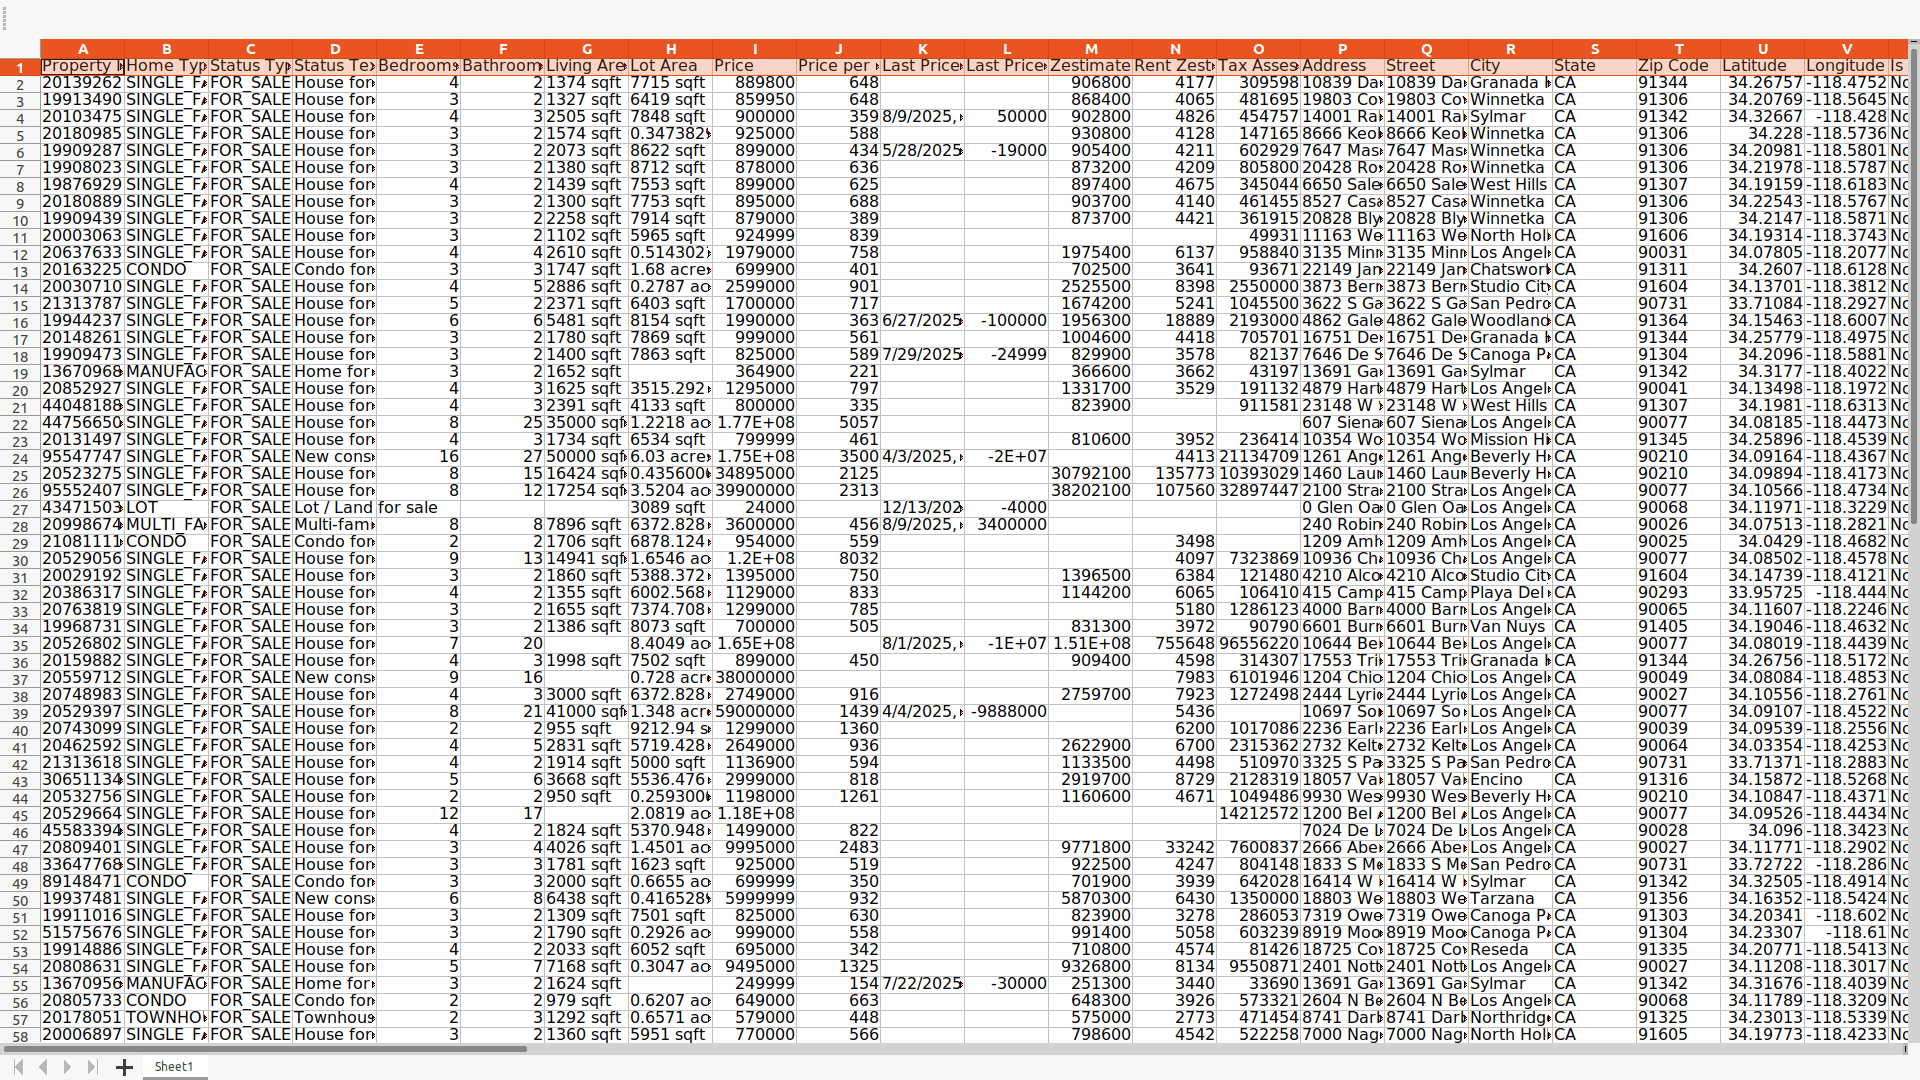Click the 3400000 price change cell
Screen dimensions: 1920x1080
(1007, 525)
